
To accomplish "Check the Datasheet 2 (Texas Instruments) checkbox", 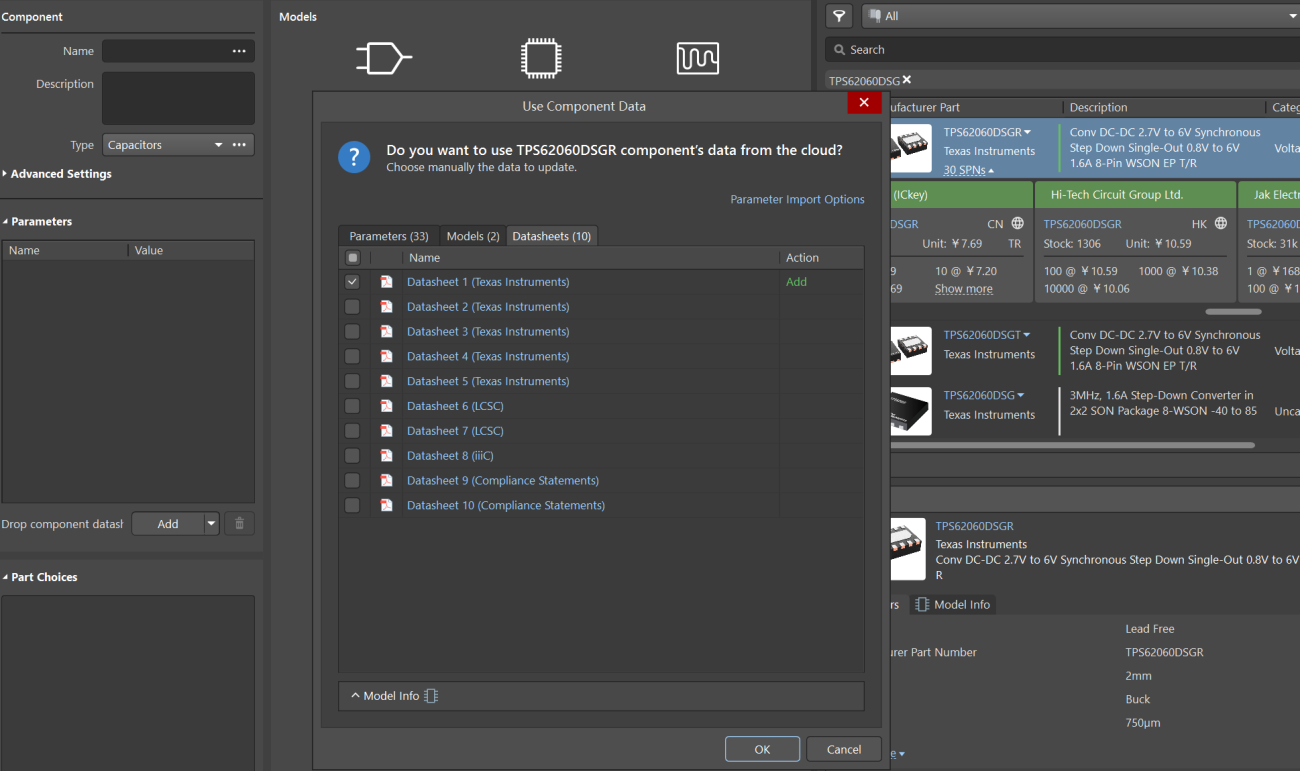I will tap(352, 307).
